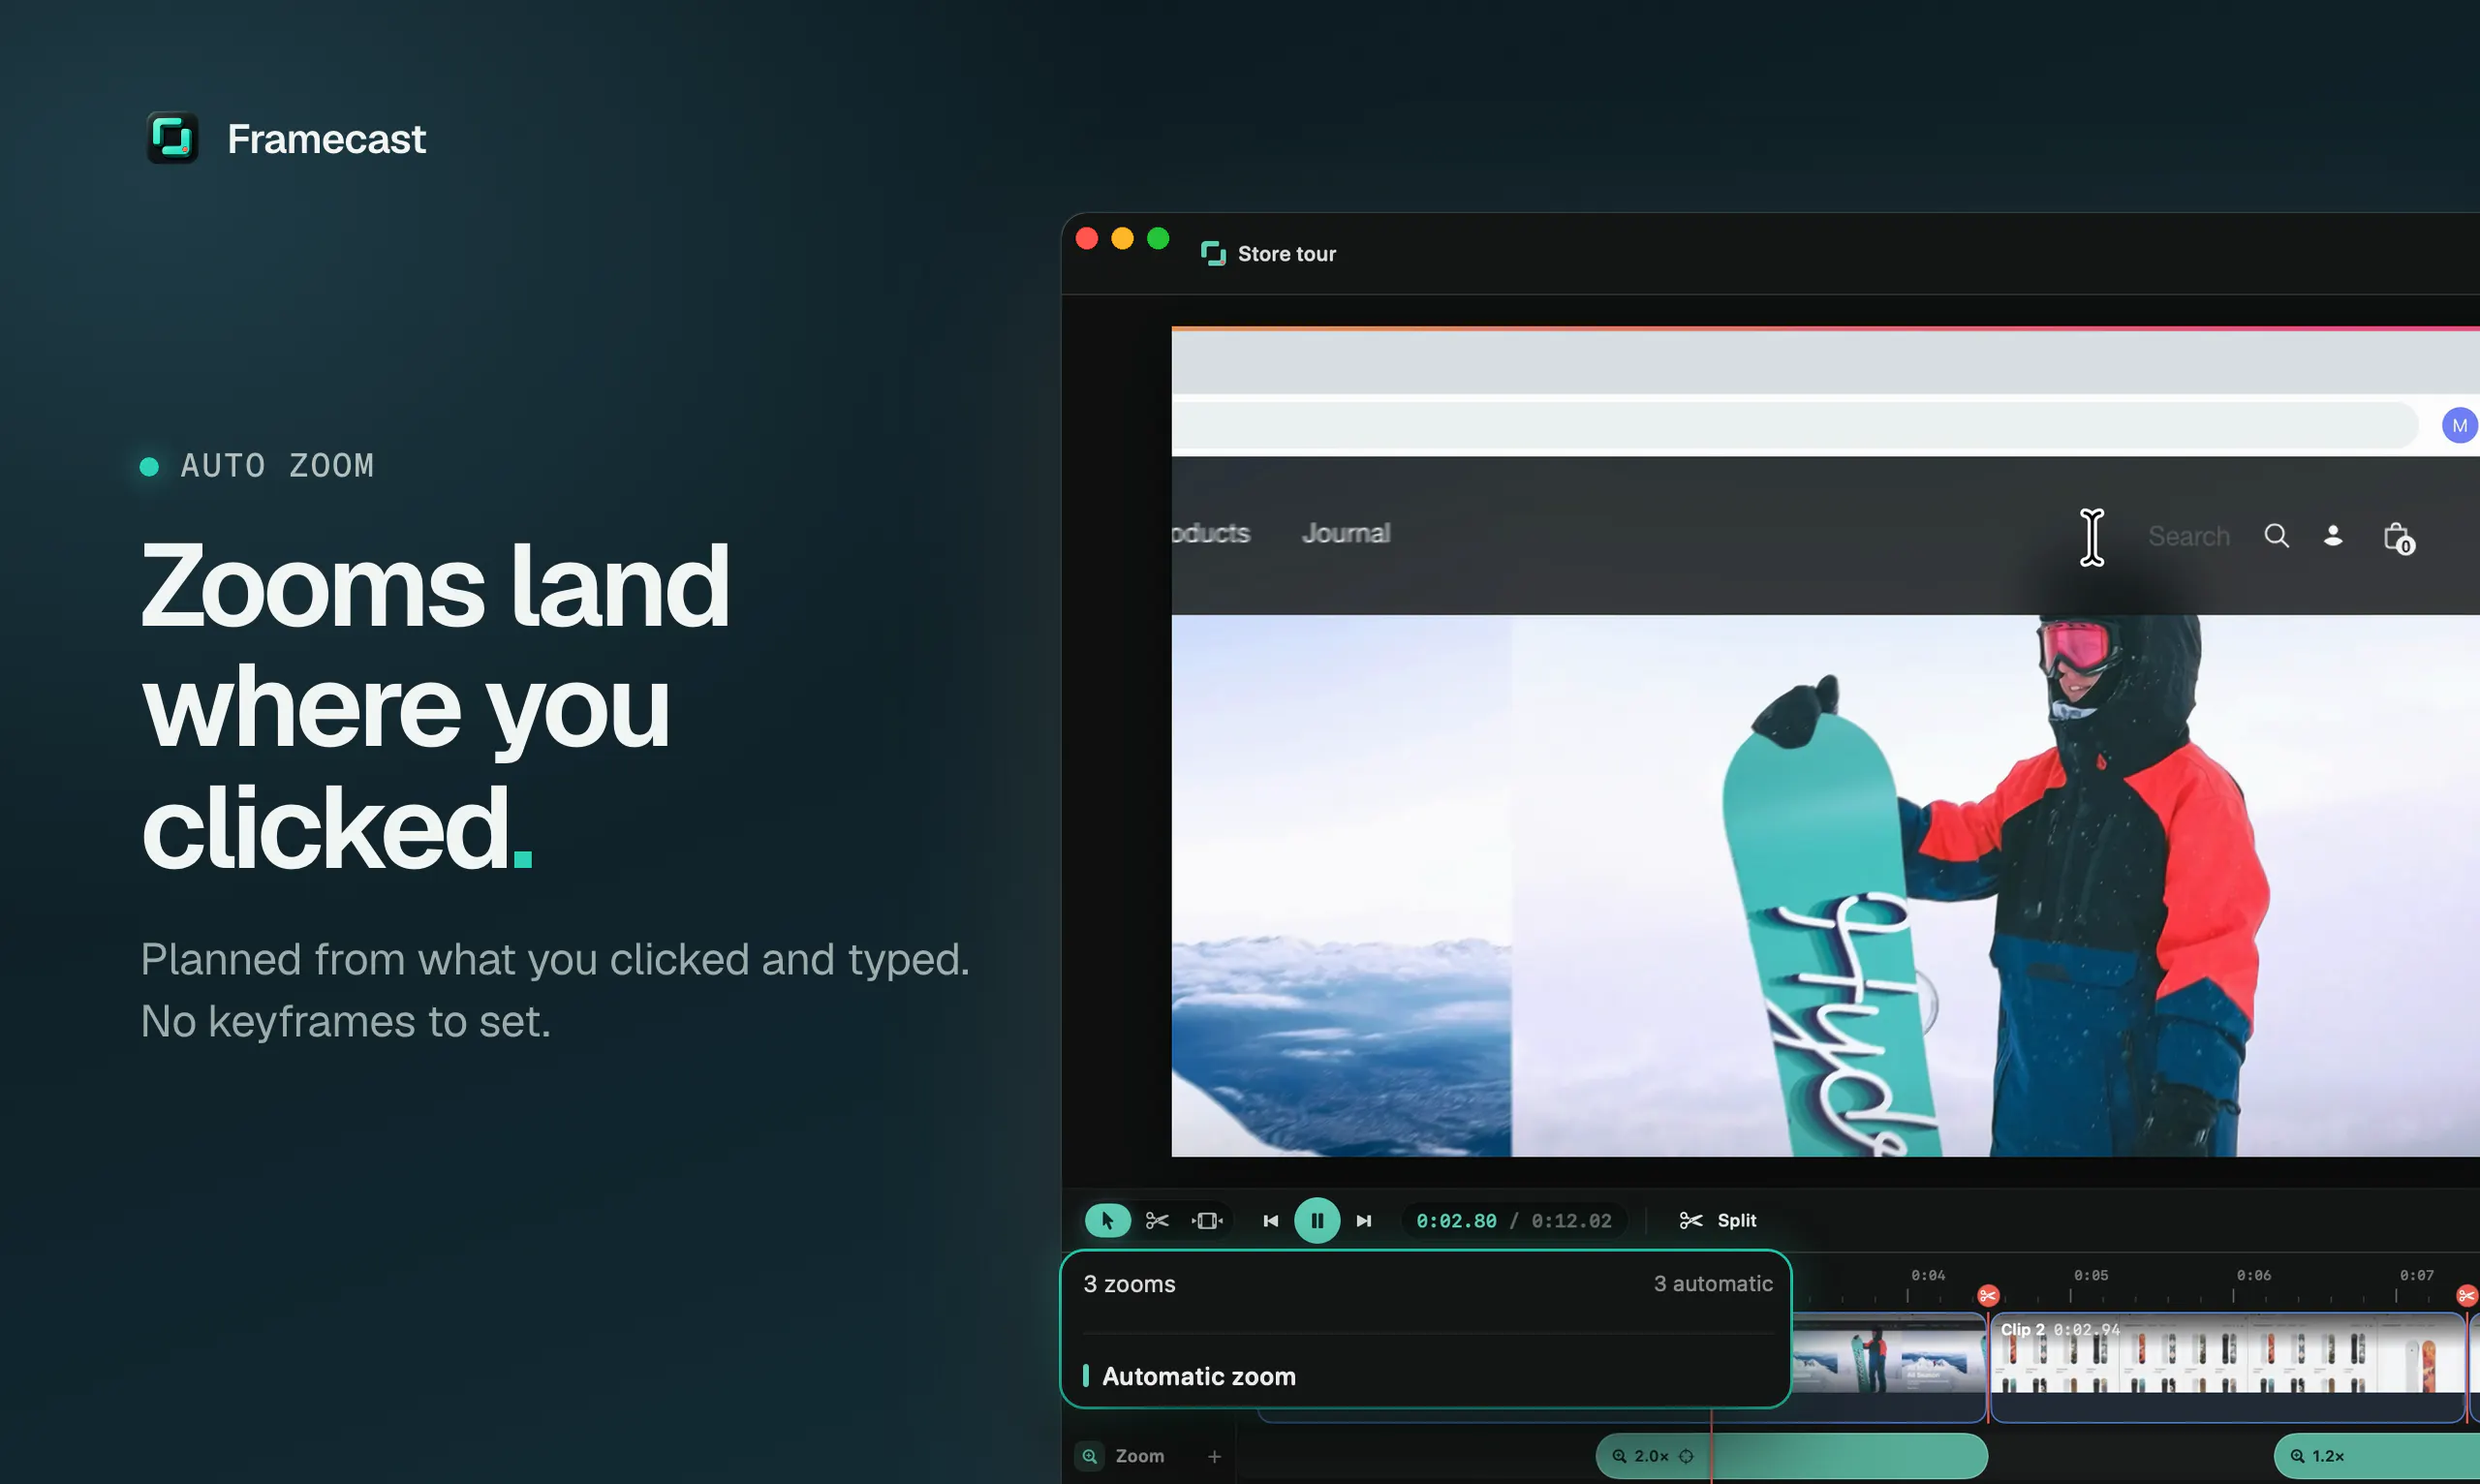Click the 3 zooms label
The width and height of the screenshot is (2480, 1484).
coord(1129,1283)
